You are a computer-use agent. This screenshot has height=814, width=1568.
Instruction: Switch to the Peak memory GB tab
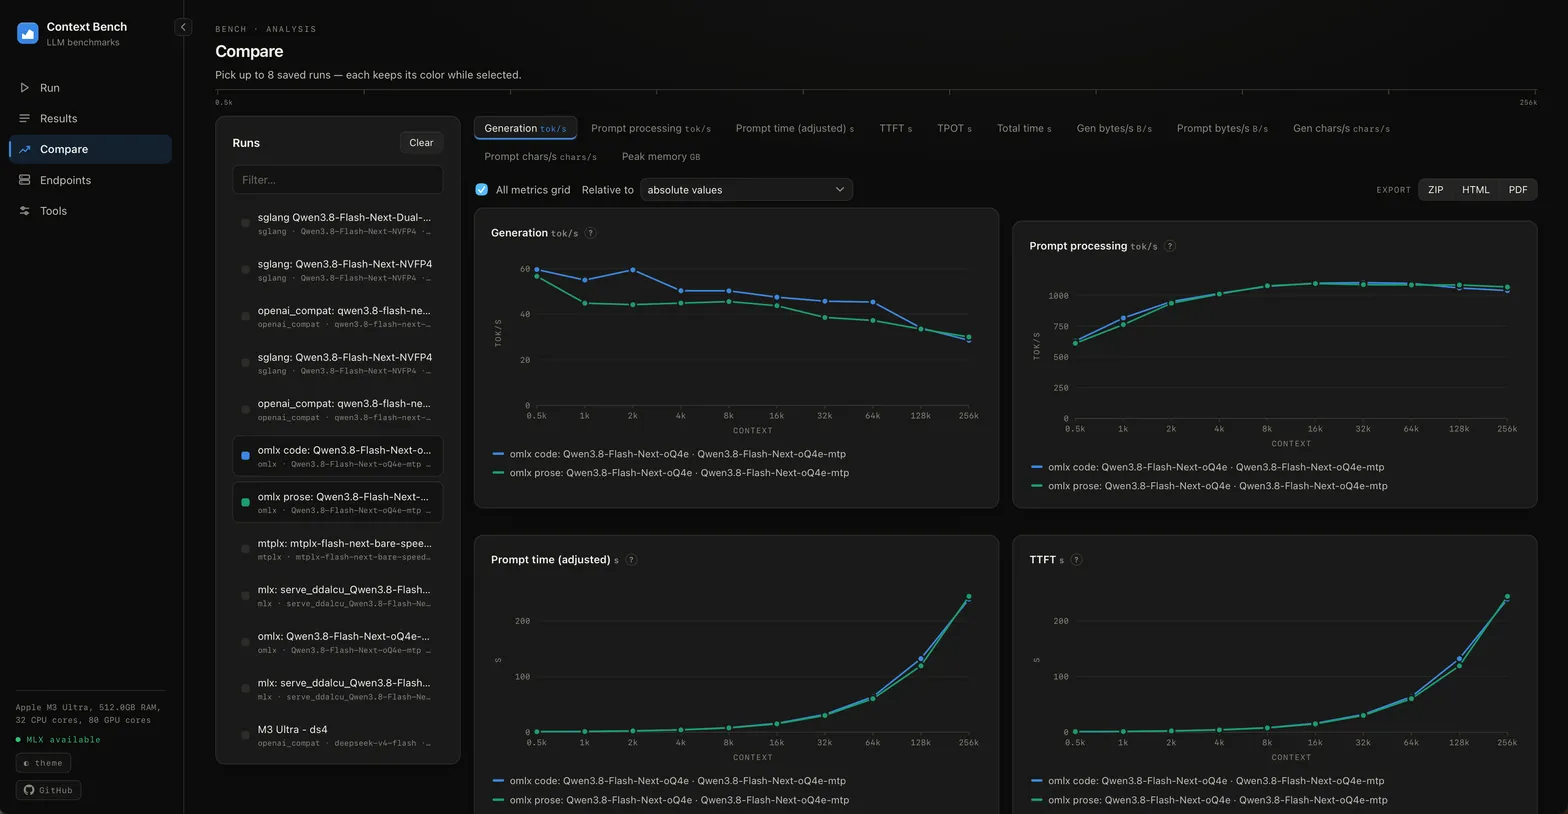tap(661, 156)
